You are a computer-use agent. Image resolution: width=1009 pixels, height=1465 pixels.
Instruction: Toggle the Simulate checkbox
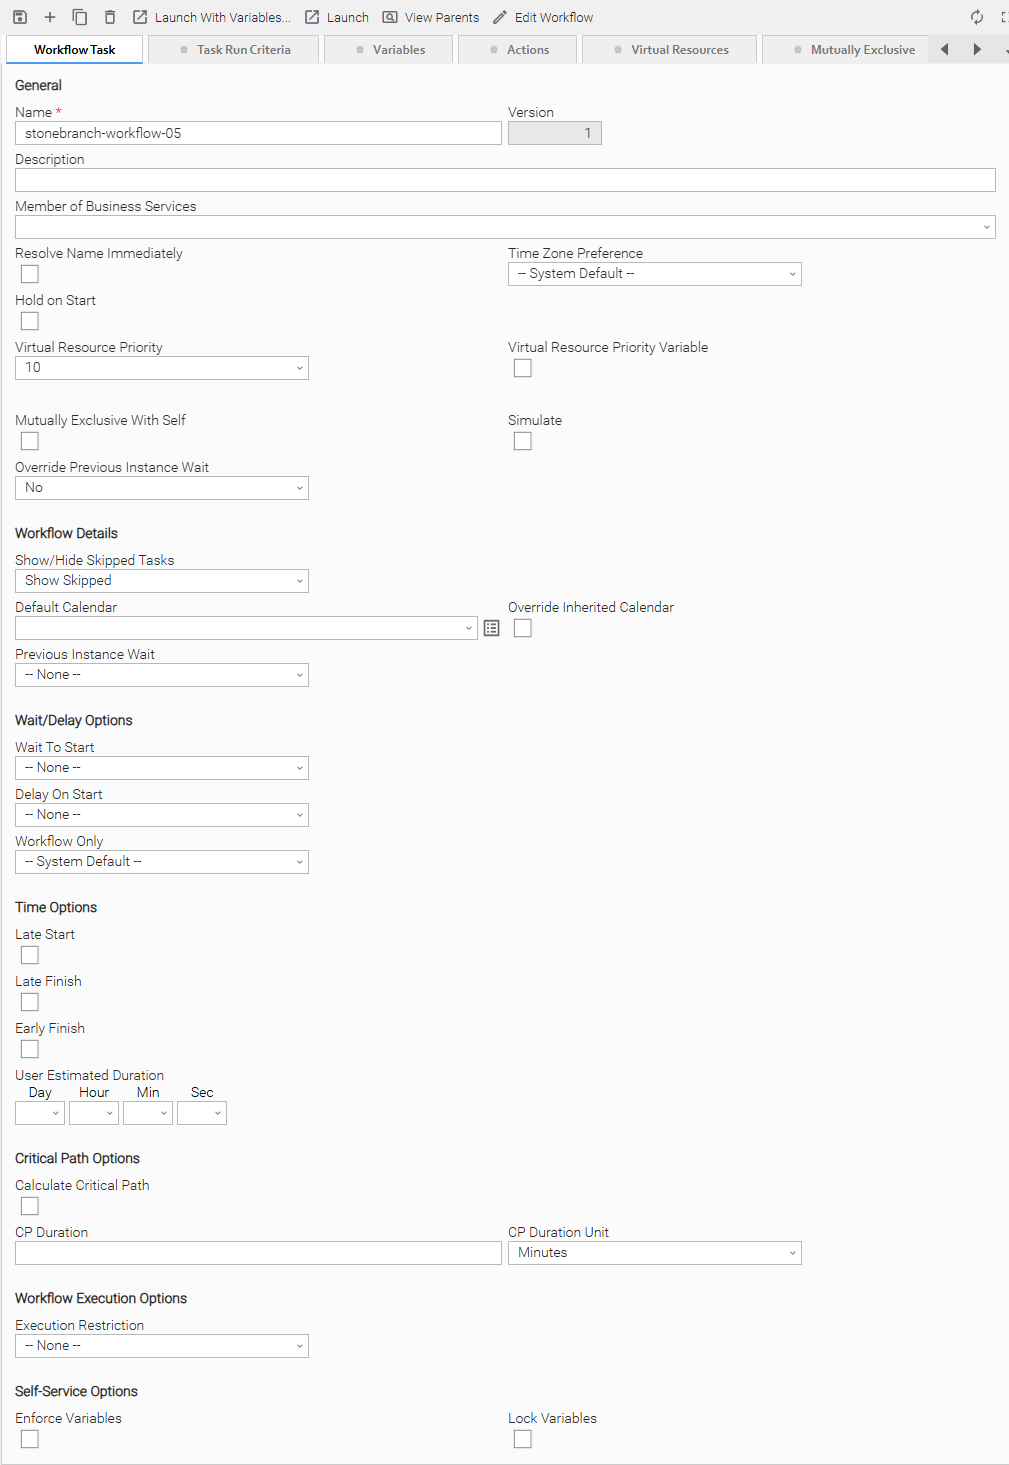tap(522, 441)
